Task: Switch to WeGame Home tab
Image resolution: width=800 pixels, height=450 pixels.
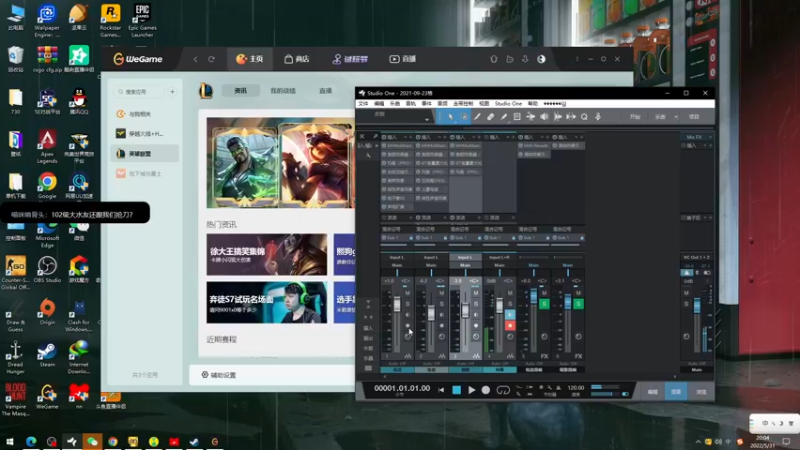Action: (249, 59)
